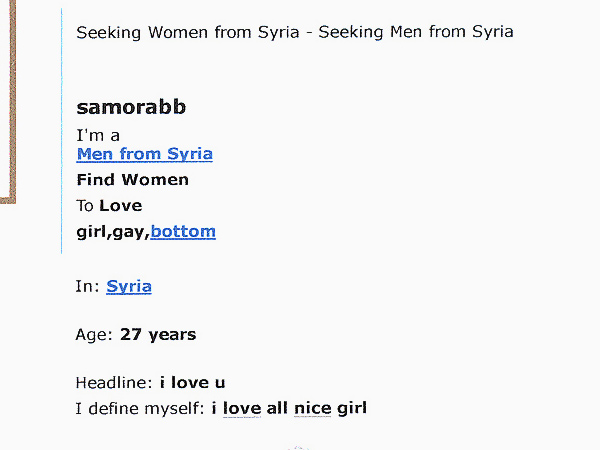This screenshot has width=600, height=450.
Task: Click the final word "girl" in self-description
Action: [x=351, y=408]
